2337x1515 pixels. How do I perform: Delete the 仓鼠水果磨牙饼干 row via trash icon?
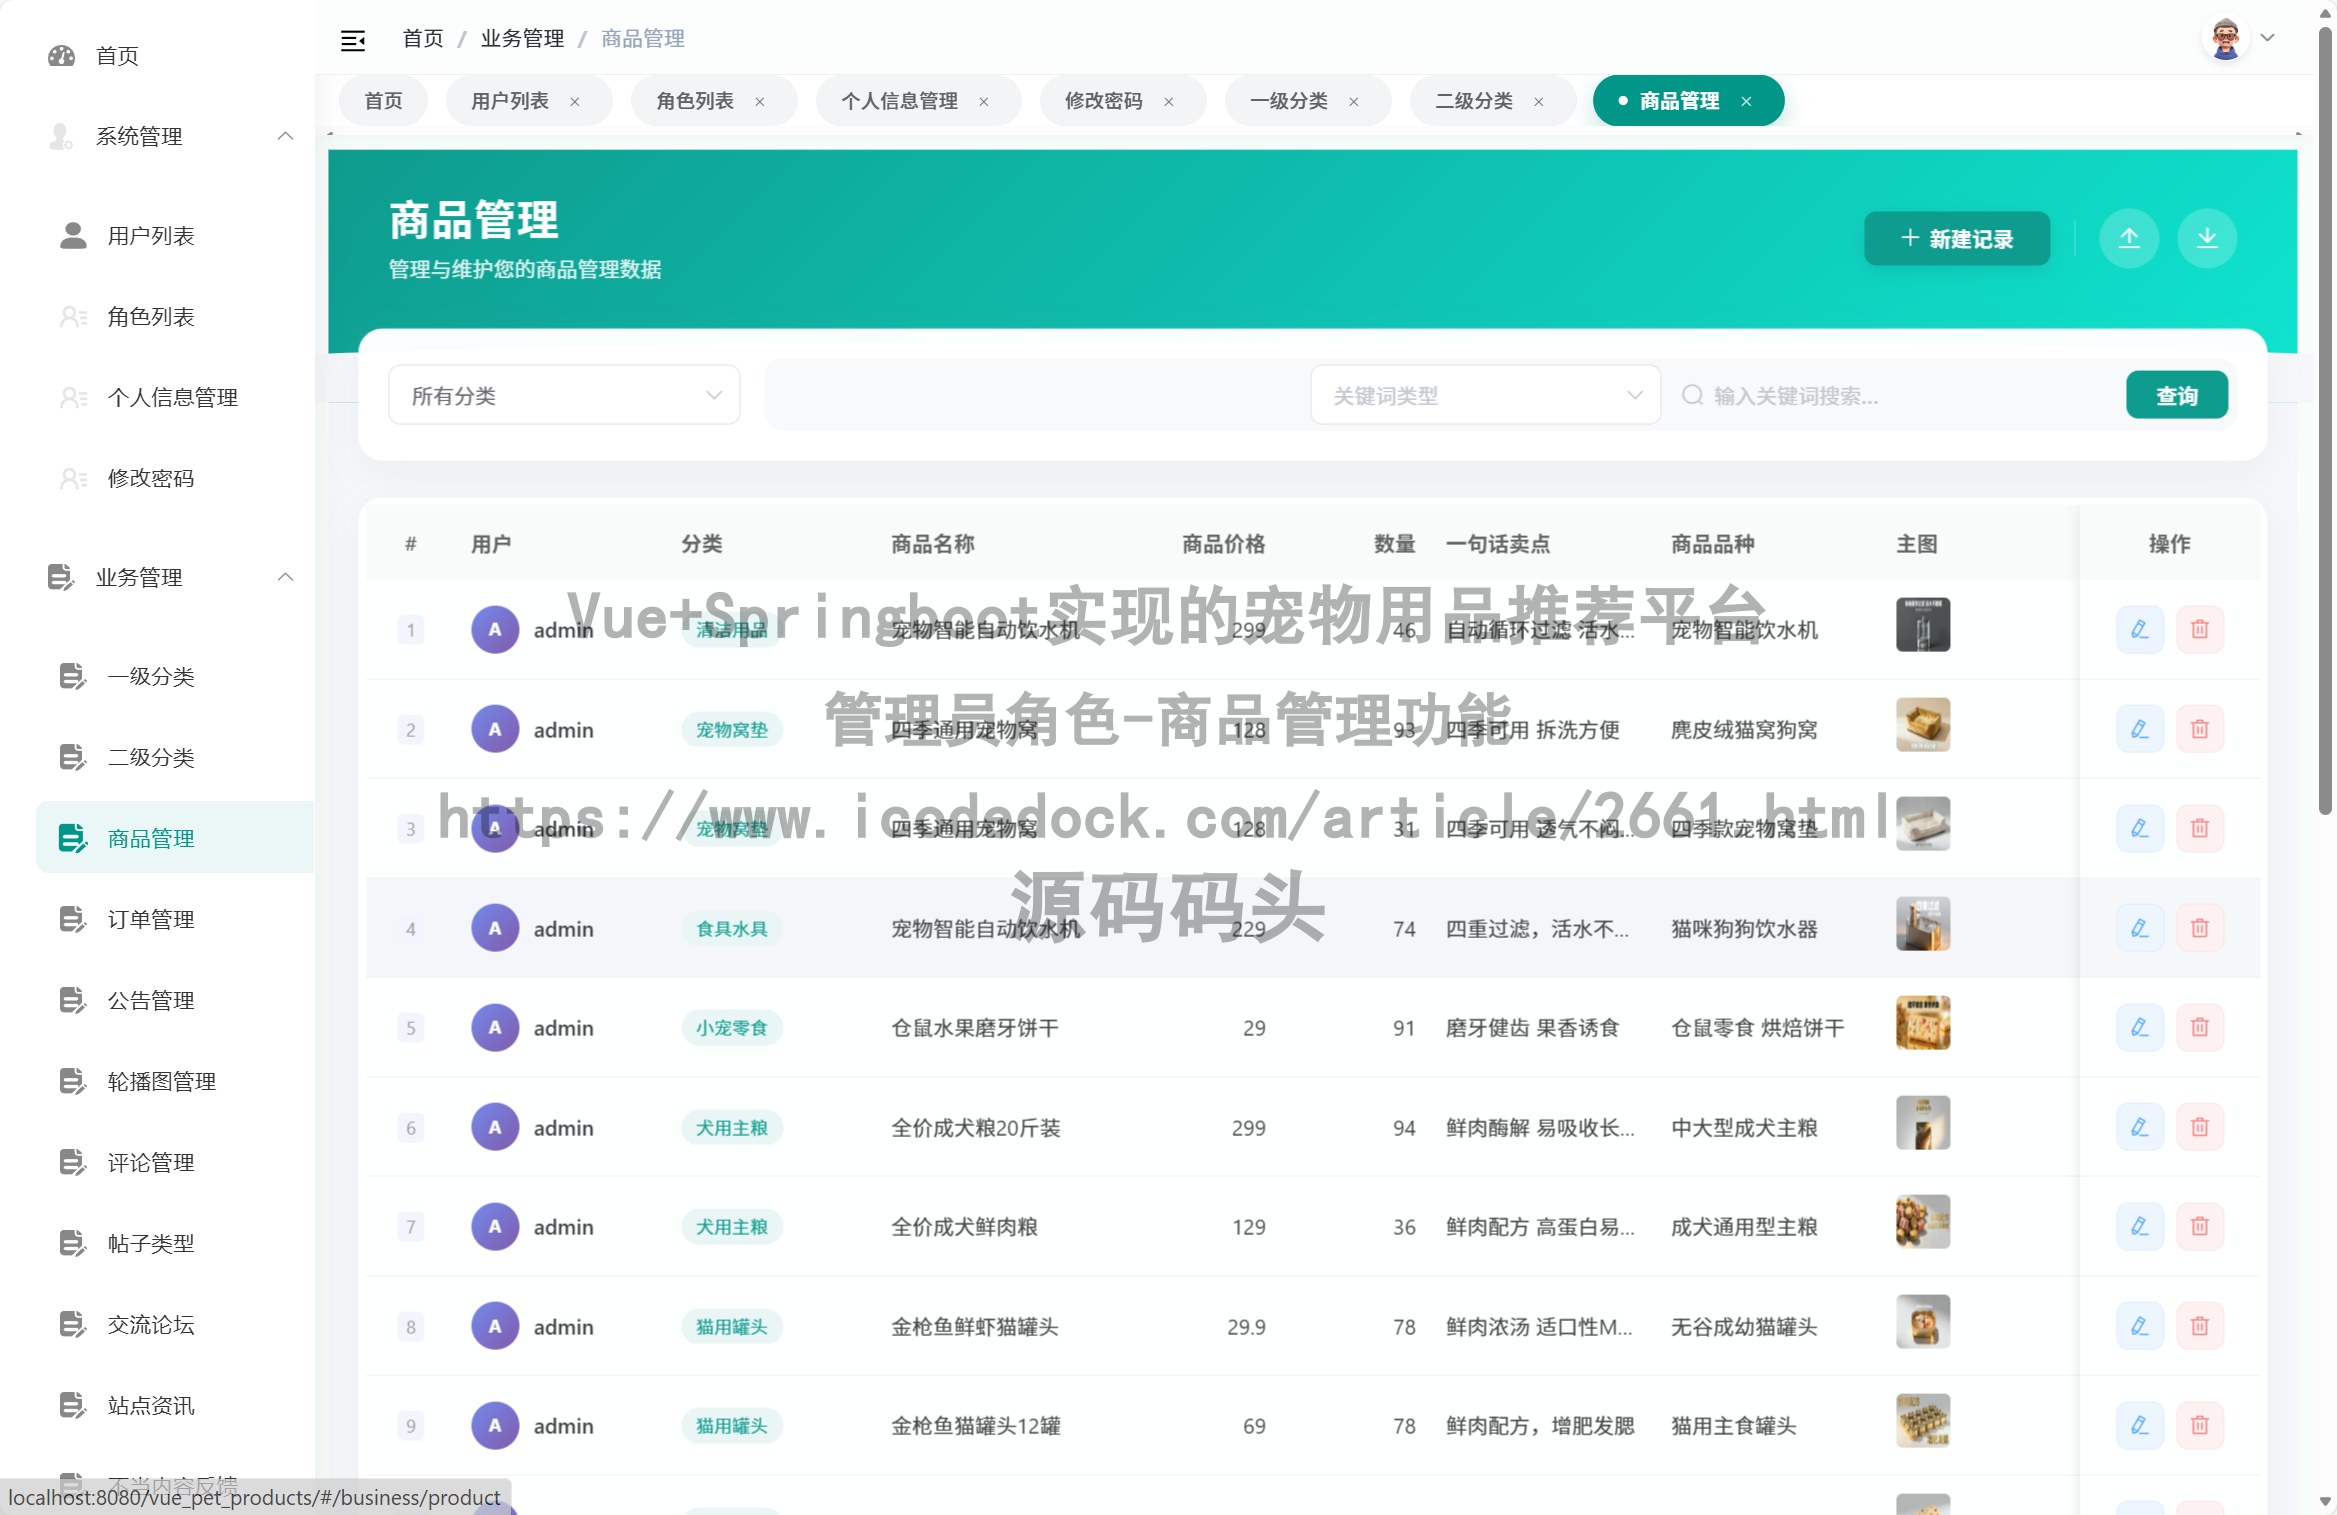click(x=2200, y=1027)
